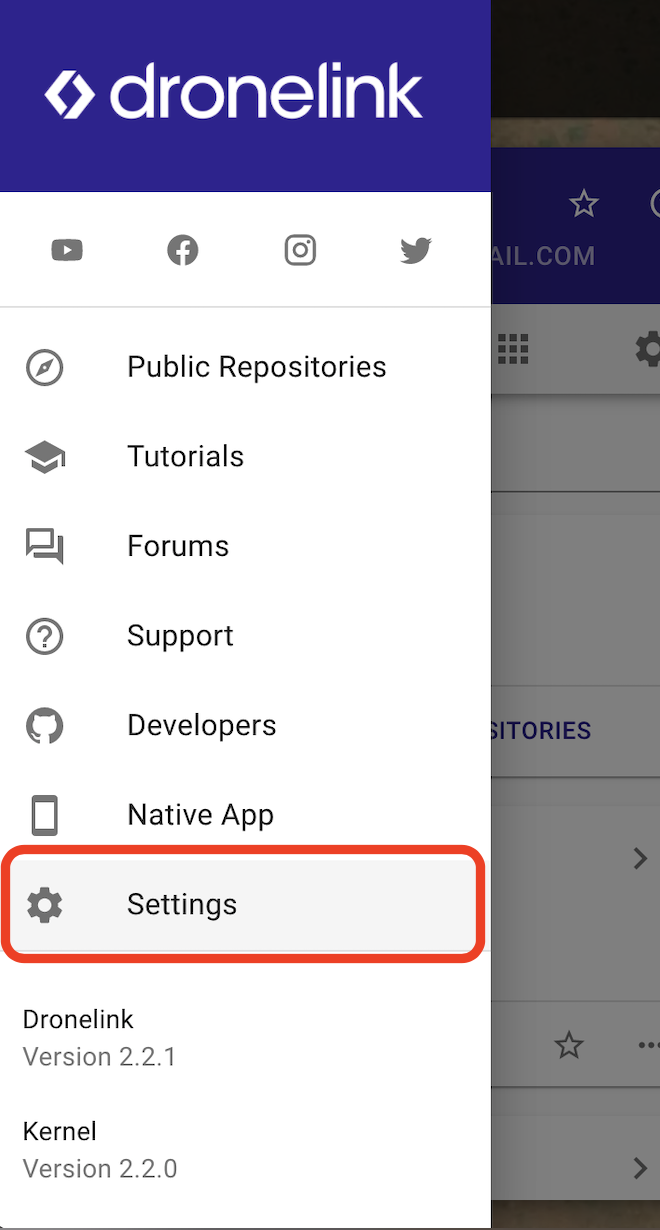Click the compass icon for Public Repositories
The width and height of the screenshot is (660, 1230).
point(45,367)
